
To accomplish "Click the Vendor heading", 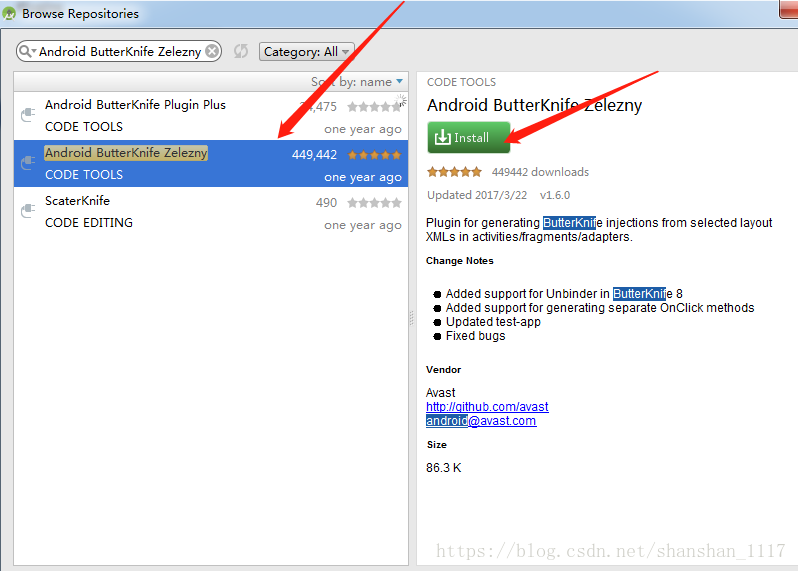I will [x=443, y=369].
